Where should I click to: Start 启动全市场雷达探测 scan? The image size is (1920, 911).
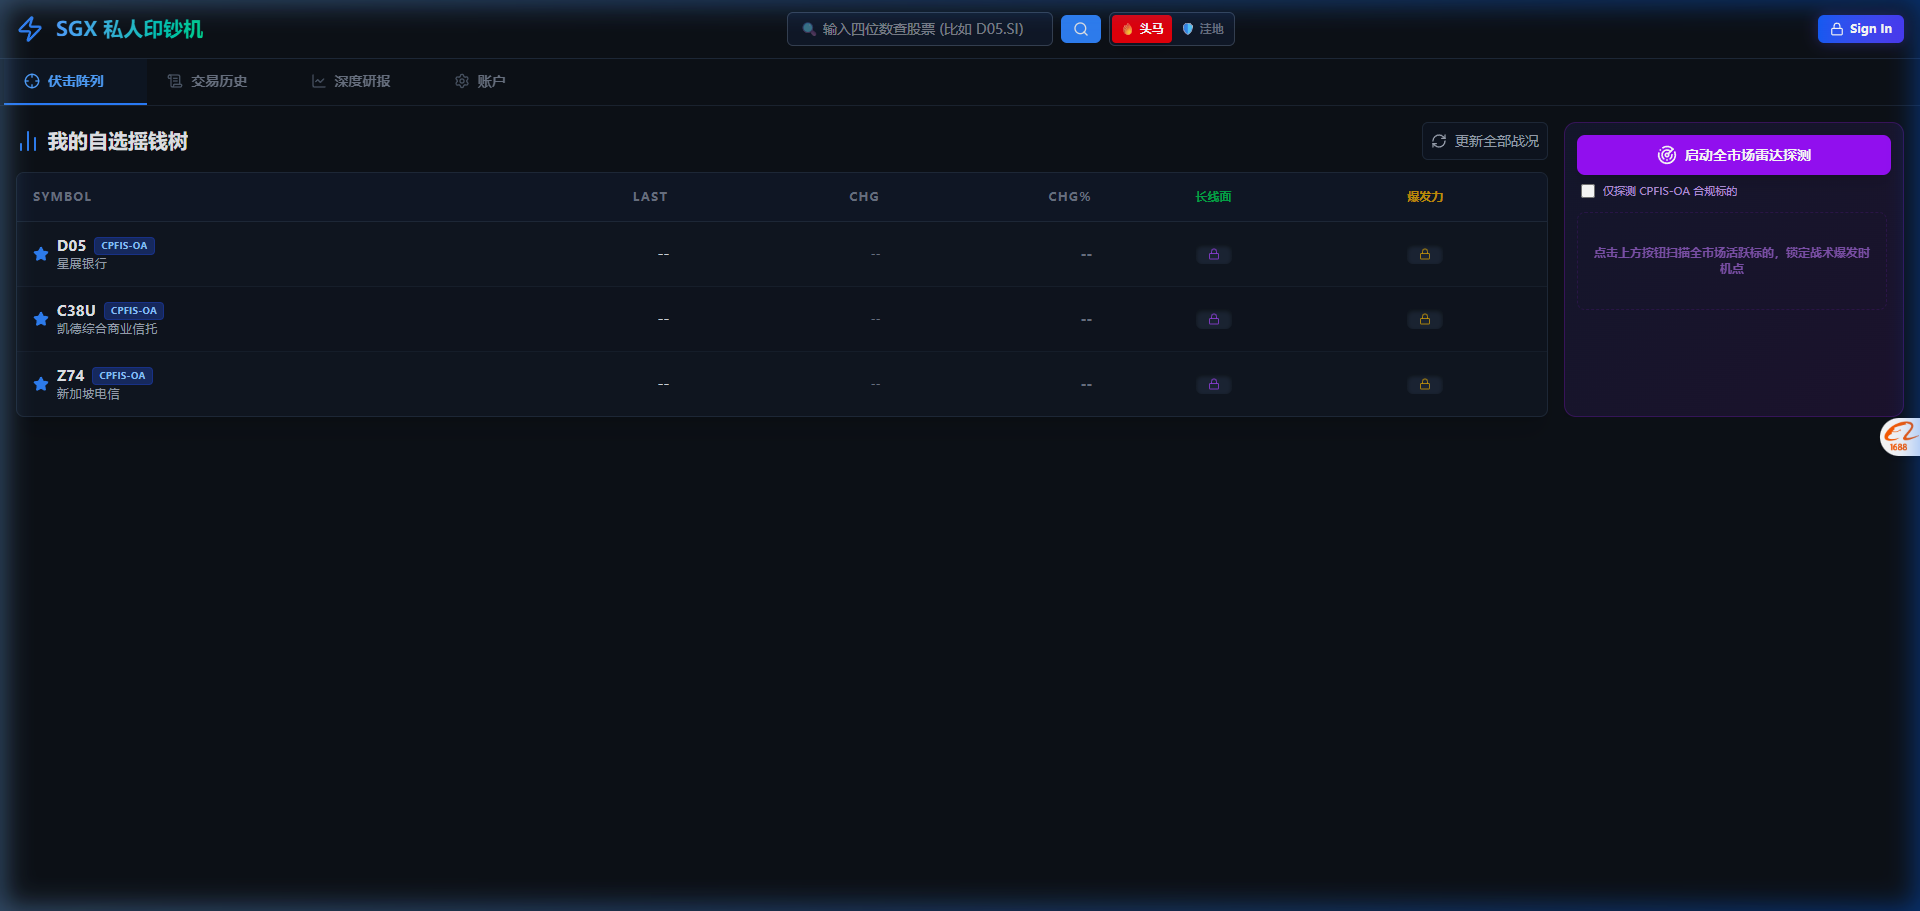1733,155
